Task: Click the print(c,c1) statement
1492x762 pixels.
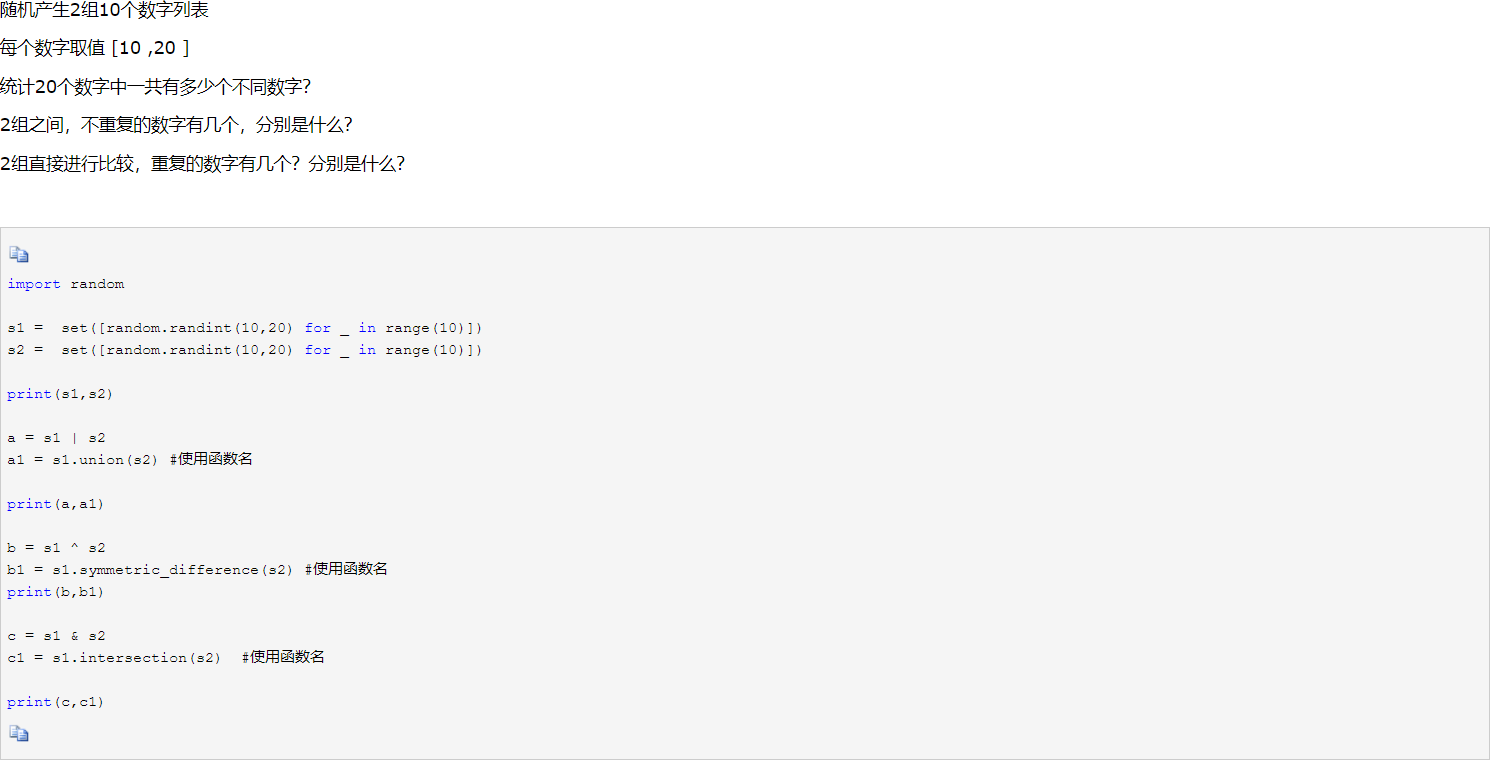Action: coord(56,702)
